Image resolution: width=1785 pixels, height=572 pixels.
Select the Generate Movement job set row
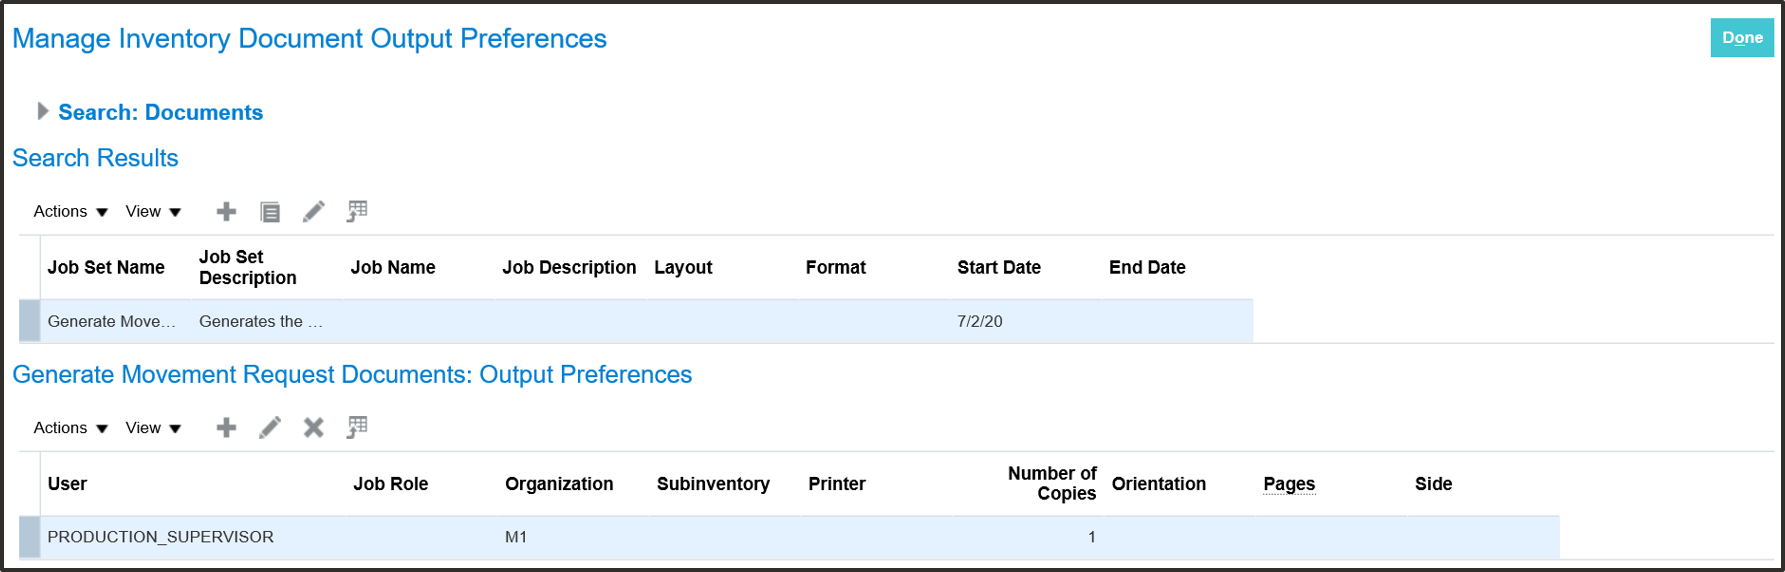coord(111,321)
